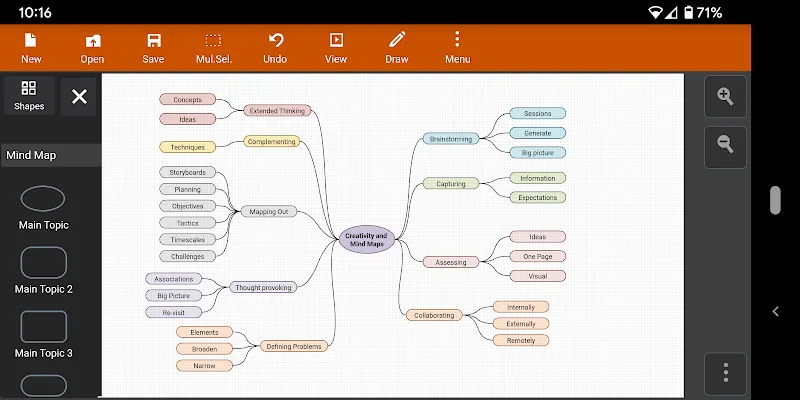
Task: Close the shapes sidebar with X
Action: point(79,97)
